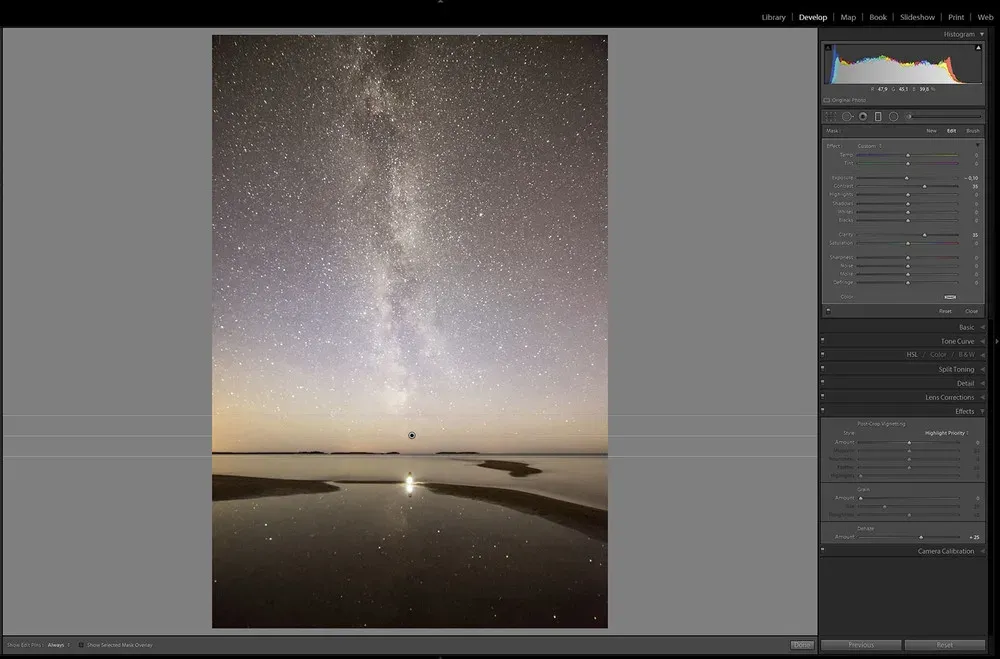Expand the Tone Curve panel
The image size is (1000, 659).
(x=982, y=341)
